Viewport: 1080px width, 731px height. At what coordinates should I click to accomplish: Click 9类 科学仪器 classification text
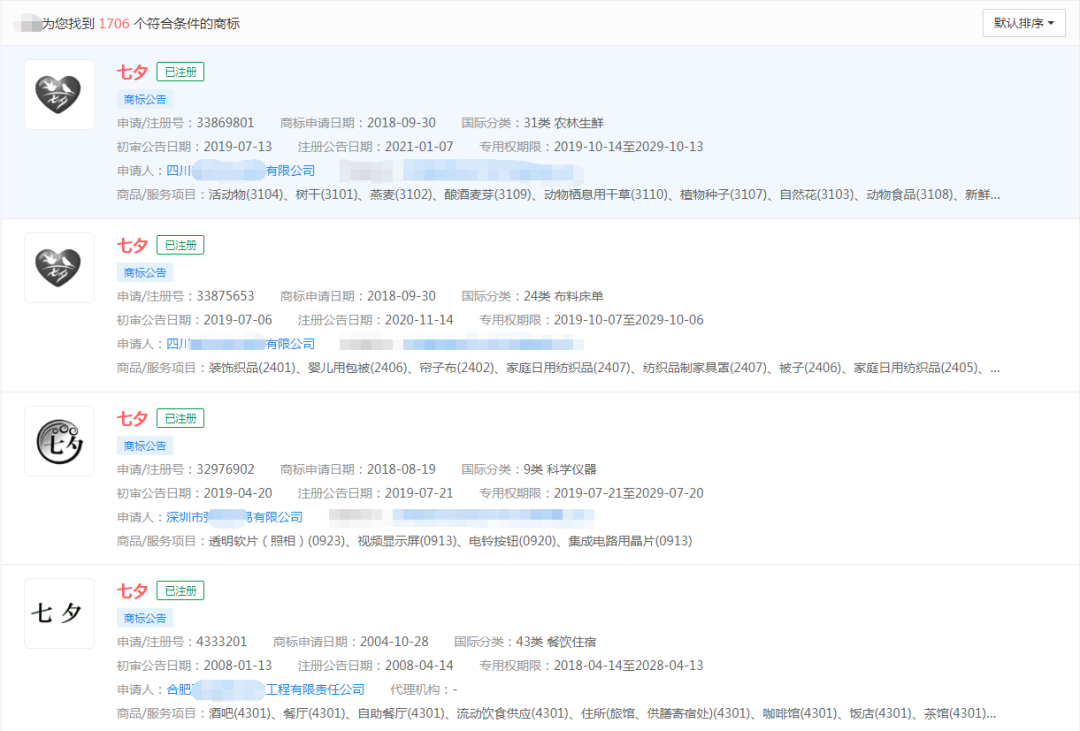pyautogui.click(x=560, y=469)
